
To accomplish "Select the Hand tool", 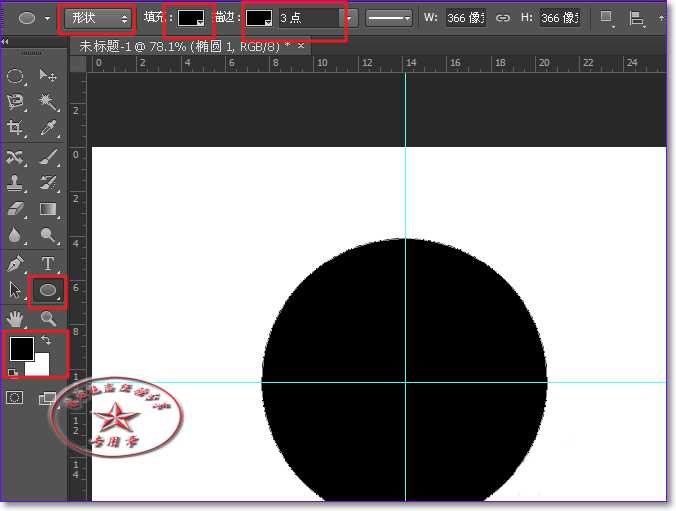I will click(x=16, y=318).
